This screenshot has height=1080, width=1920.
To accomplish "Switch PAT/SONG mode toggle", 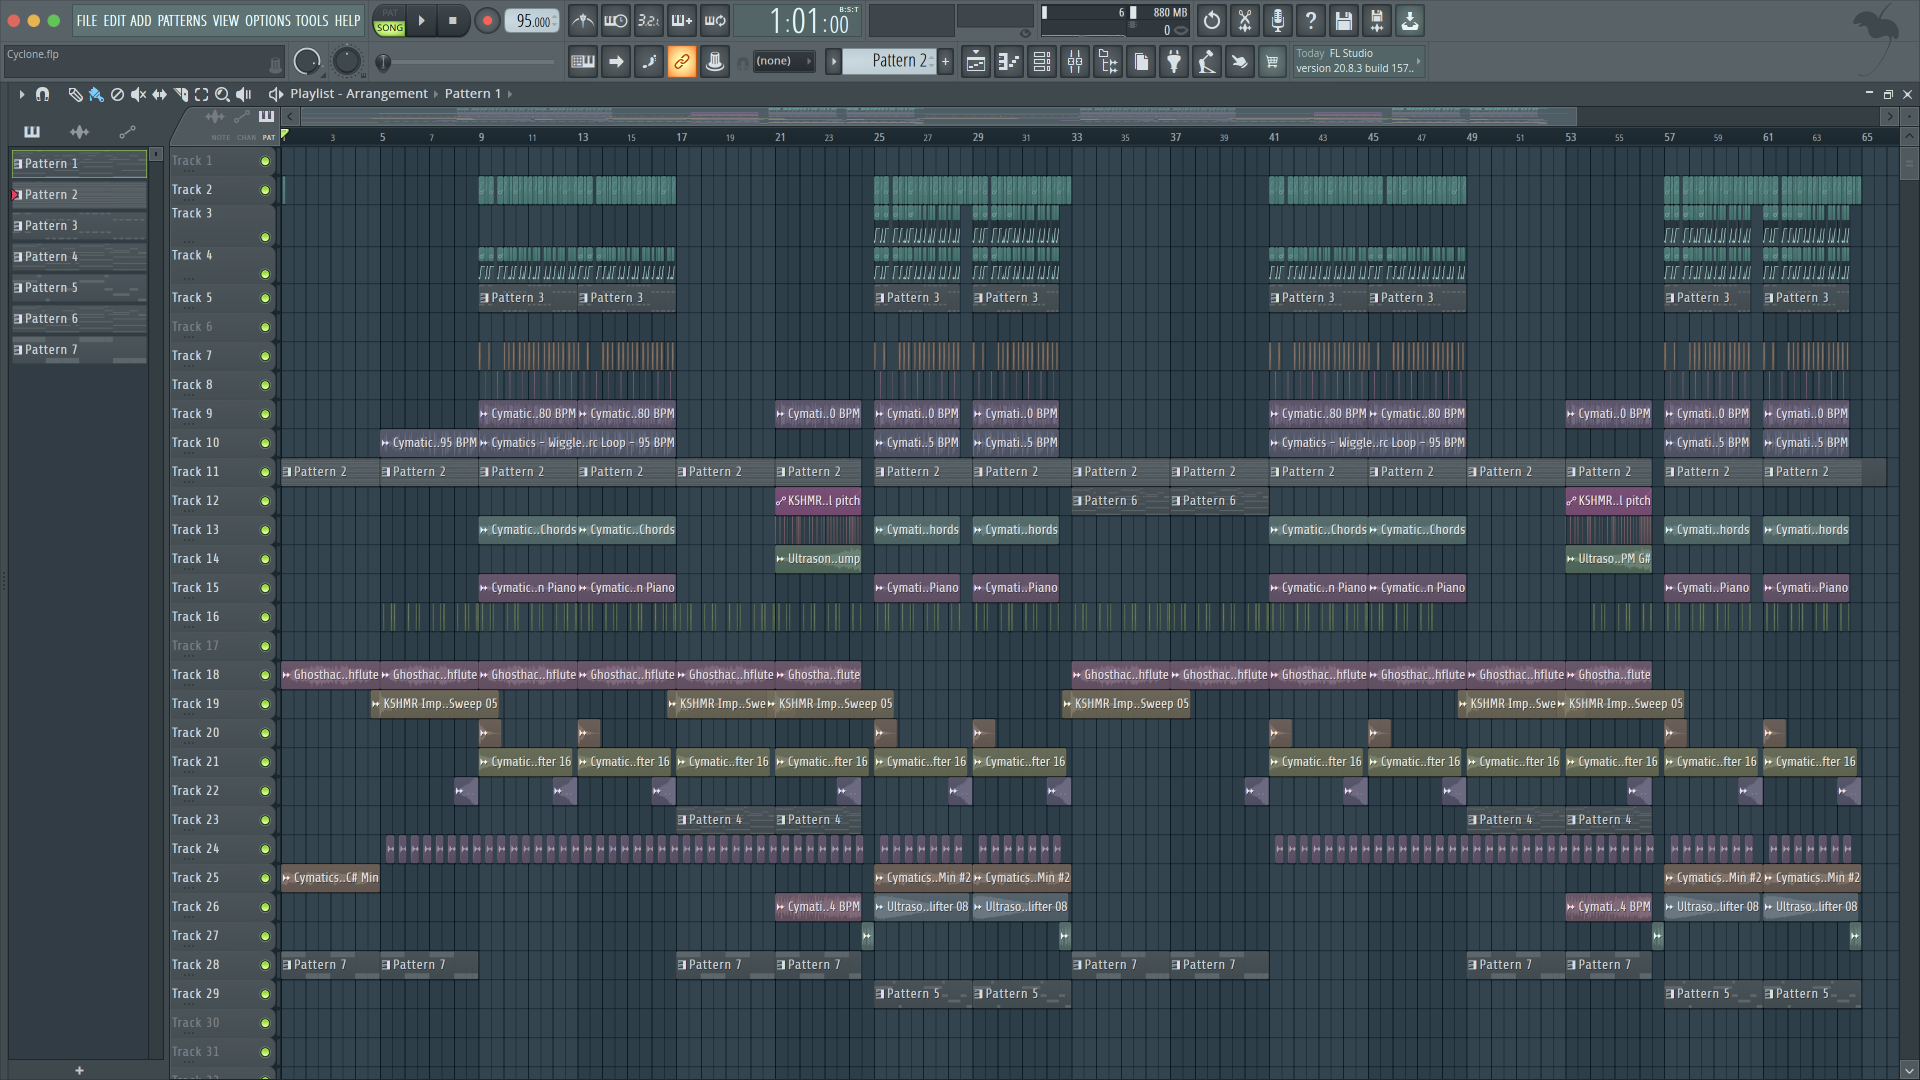I will tap(389, 21).
